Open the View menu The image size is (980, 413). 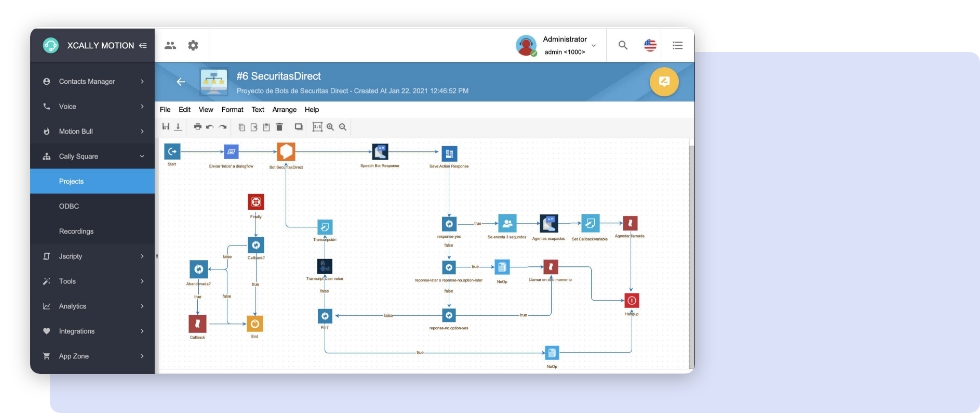point(206,109)
